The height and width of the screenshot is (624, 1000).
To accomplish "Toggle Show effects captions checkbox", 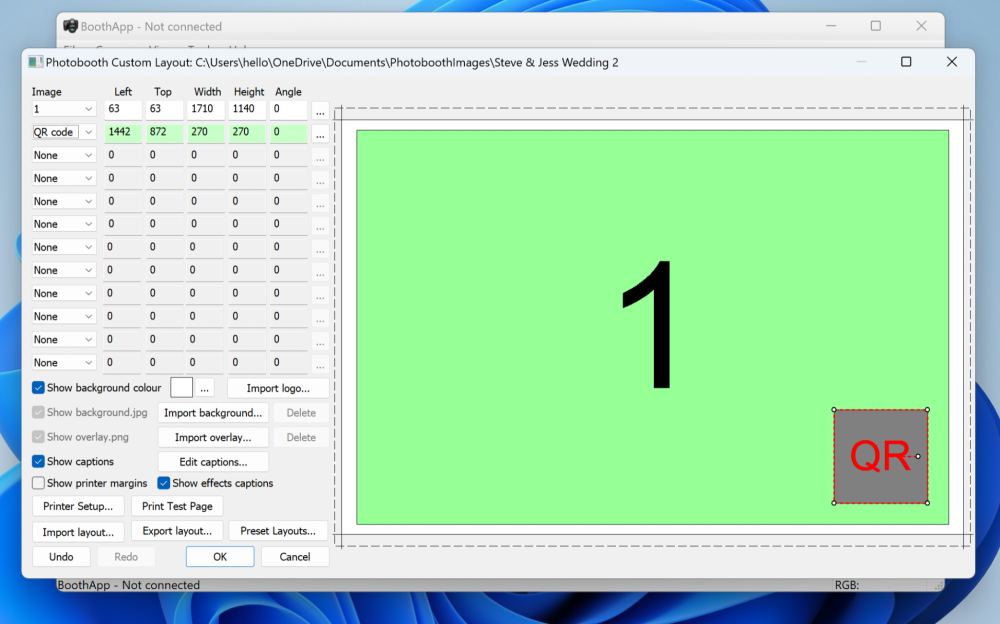I will click(164, 483).
